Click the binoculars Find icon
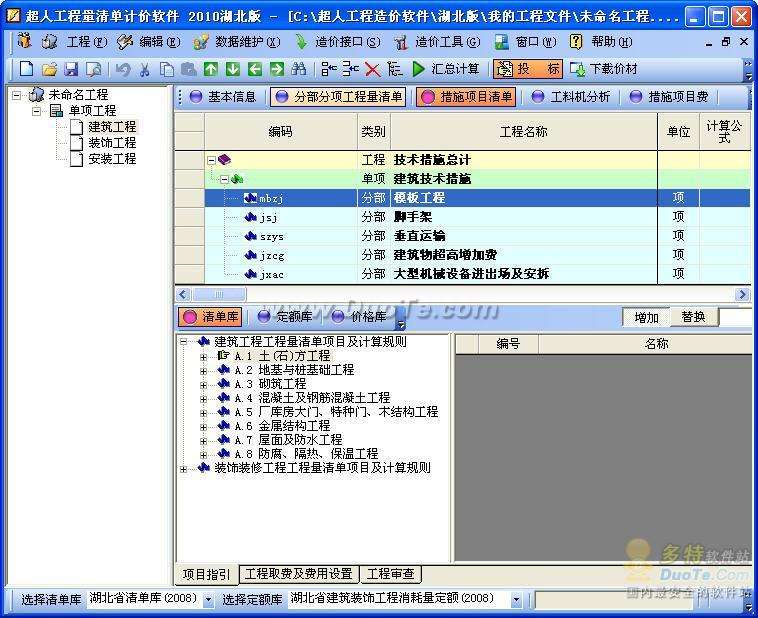 [x=299, y=69]
